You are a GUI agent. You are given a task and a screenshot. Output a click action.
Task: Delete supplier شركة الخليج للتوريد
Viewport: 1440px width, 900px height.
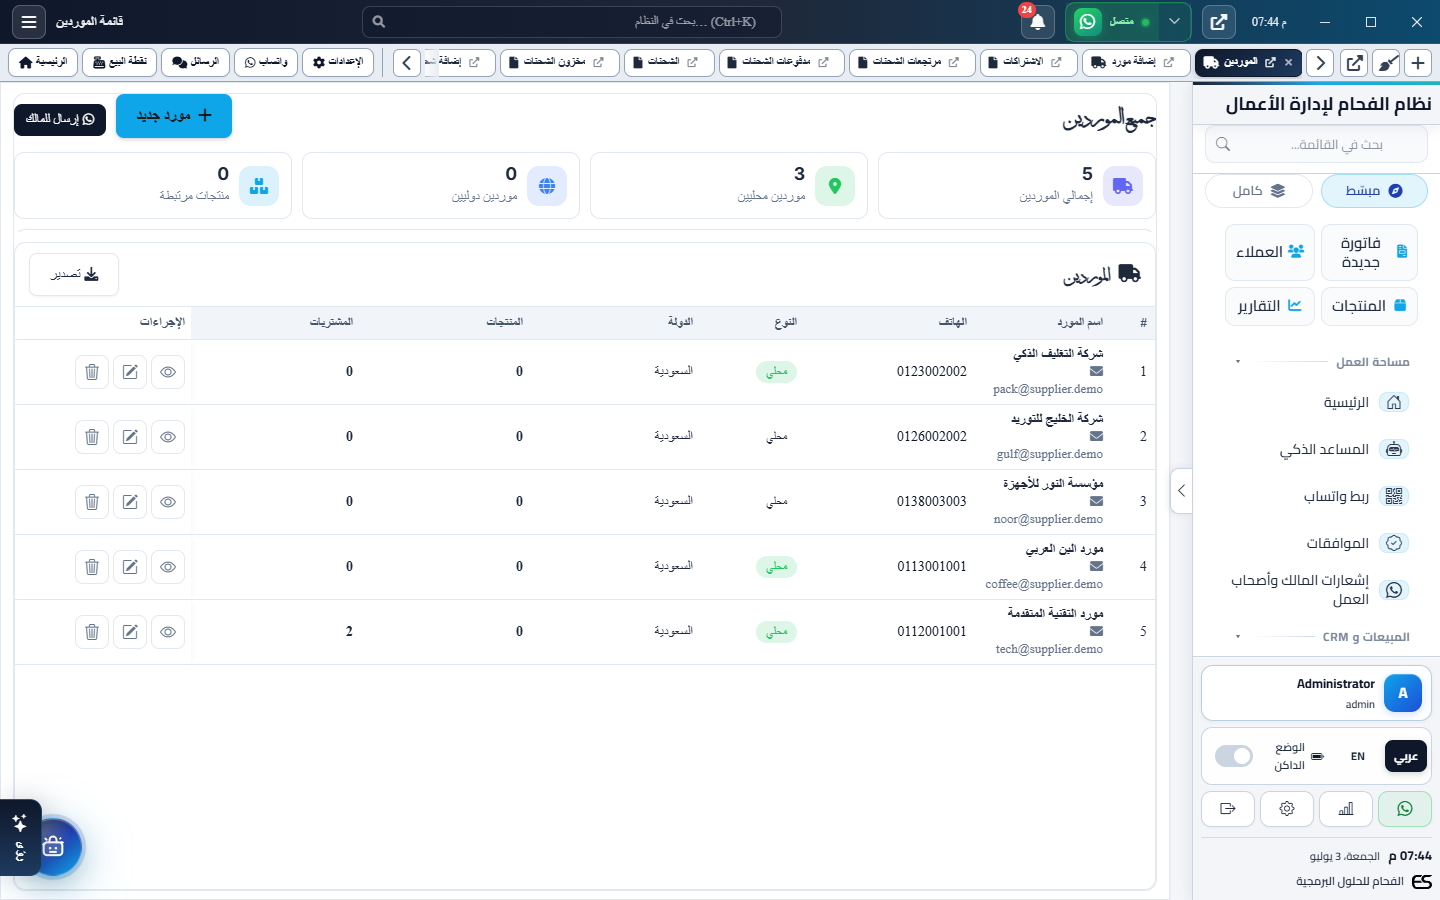[92, 437]
